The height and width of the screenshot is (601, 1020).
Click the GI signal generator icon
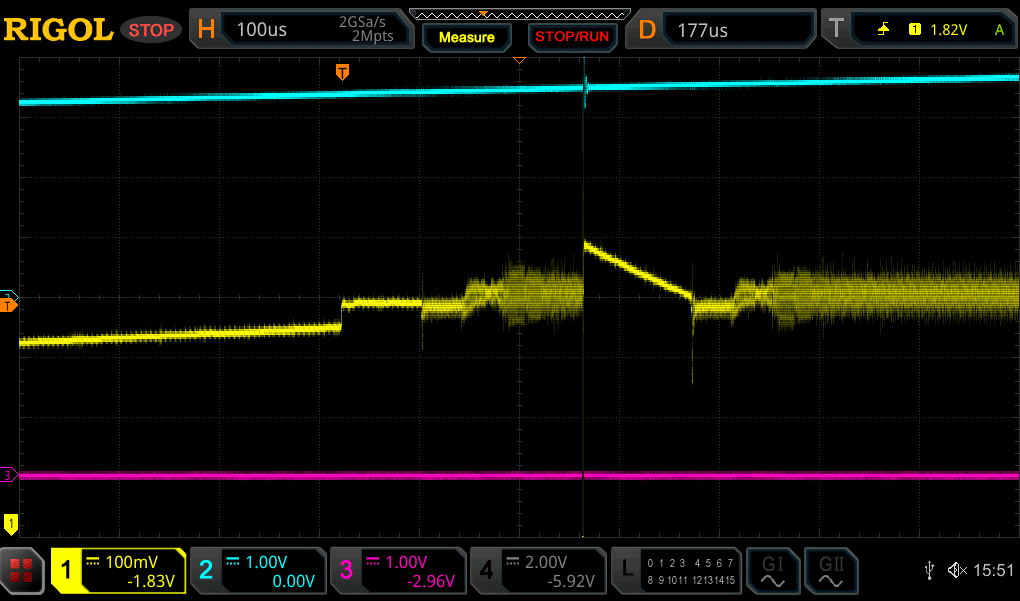(772, 571)
